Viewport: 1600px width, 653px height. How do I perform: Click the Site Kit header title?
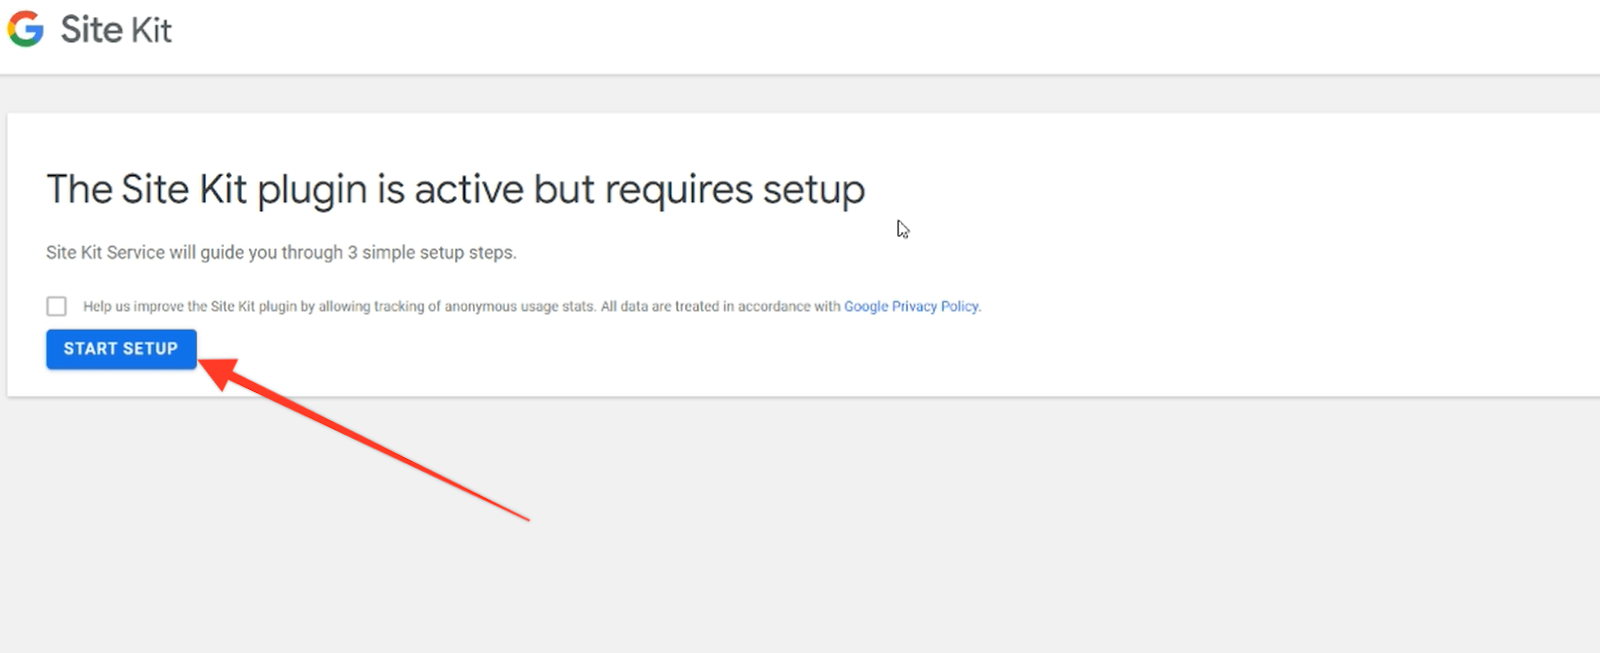pos(116,30)
